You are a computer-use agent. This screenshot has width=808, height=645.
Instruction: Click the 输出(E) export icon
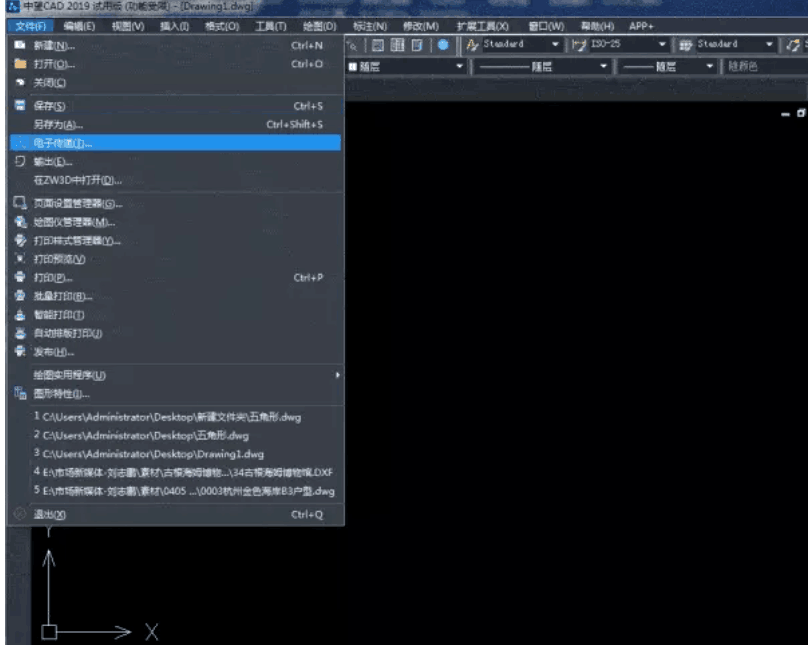point(20,161)
